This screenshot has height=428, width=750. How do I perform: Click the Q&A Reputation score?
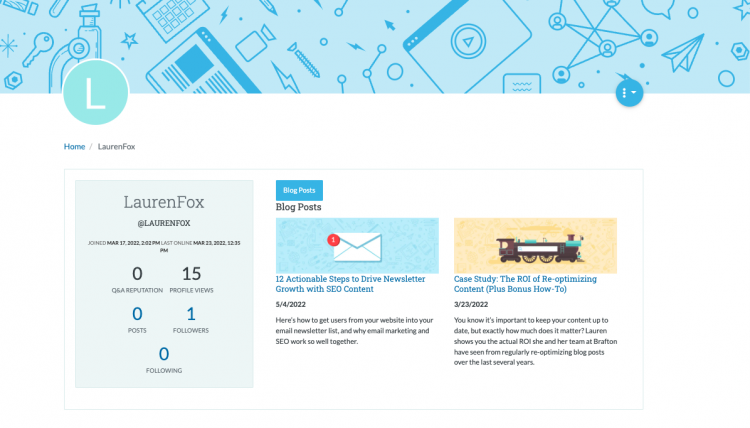pyautogui.click(x=137, y=274)
